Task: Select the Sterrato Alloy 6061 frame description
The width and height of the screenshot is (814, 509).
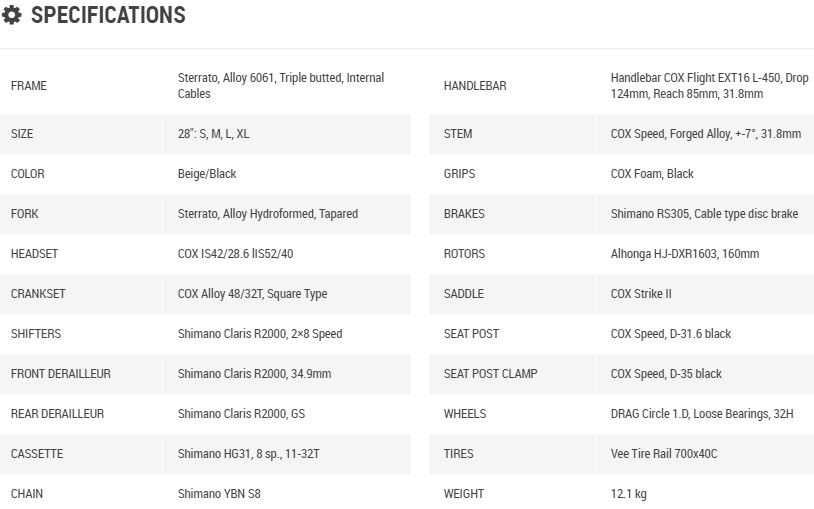Action: 281,86
